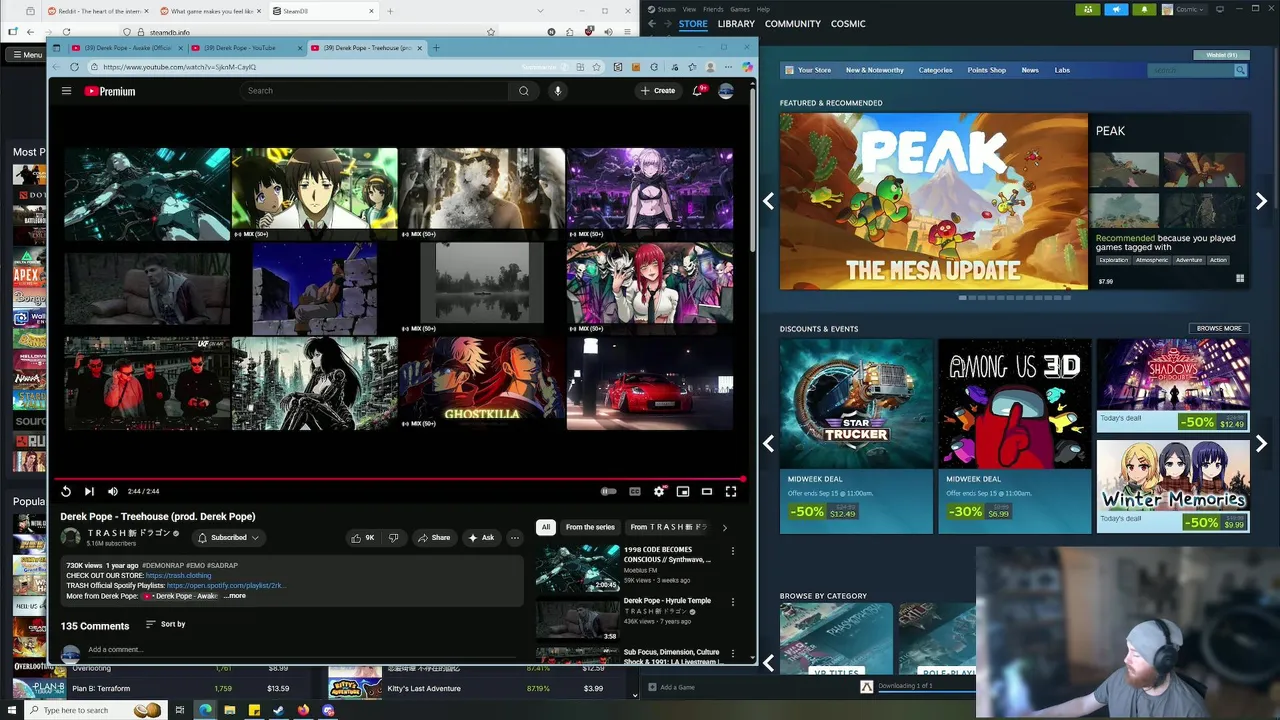Select 'From the series' chip

[590, 527]
